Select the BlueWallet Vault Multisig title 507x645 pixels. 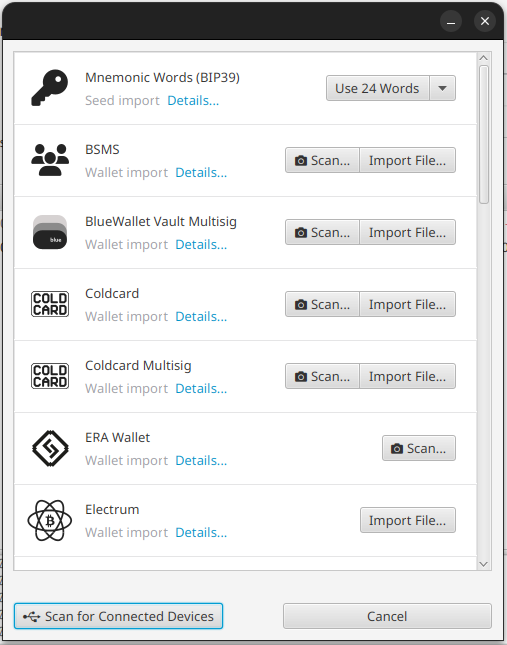pos(161,221)
